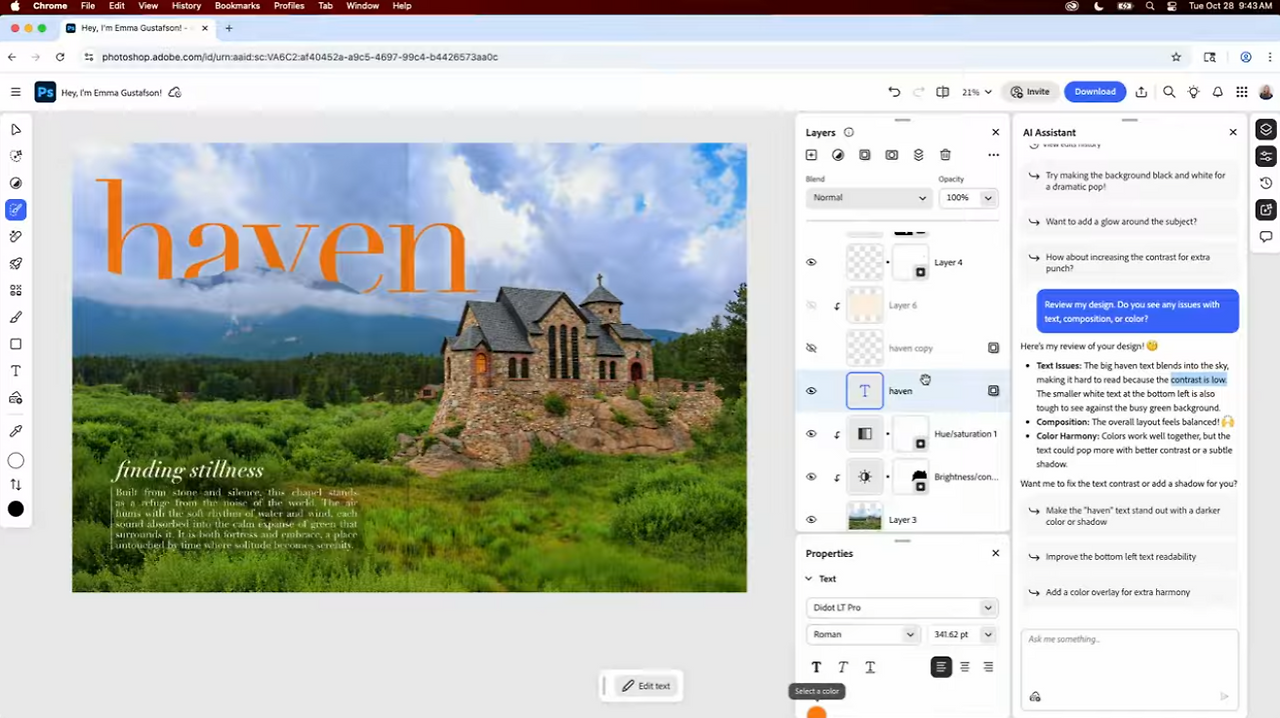Select the Move tool in left toolbar
1280x718 pixels.
(16, 130)
